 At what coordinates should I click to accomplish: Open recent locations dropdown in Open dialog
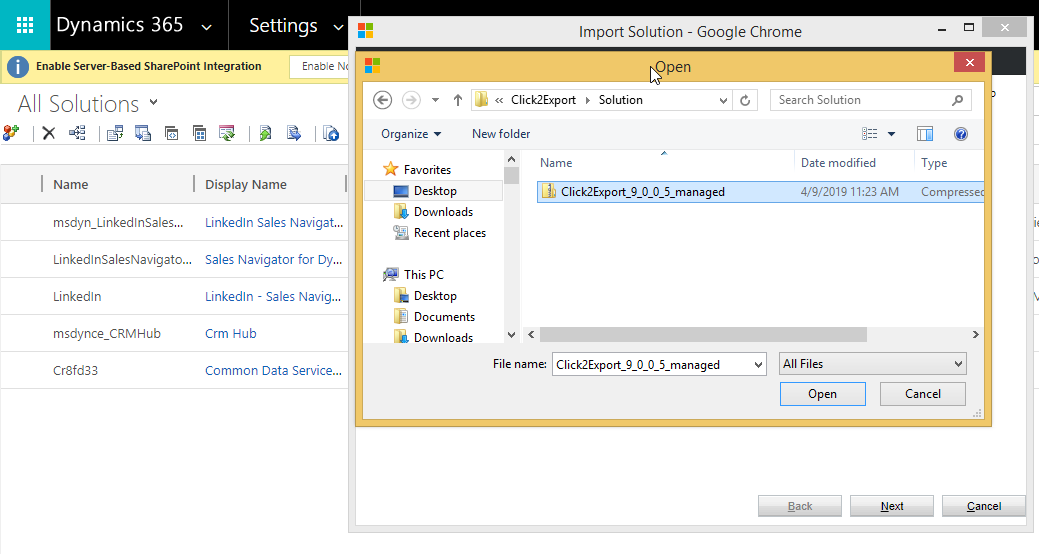(435, 100)
